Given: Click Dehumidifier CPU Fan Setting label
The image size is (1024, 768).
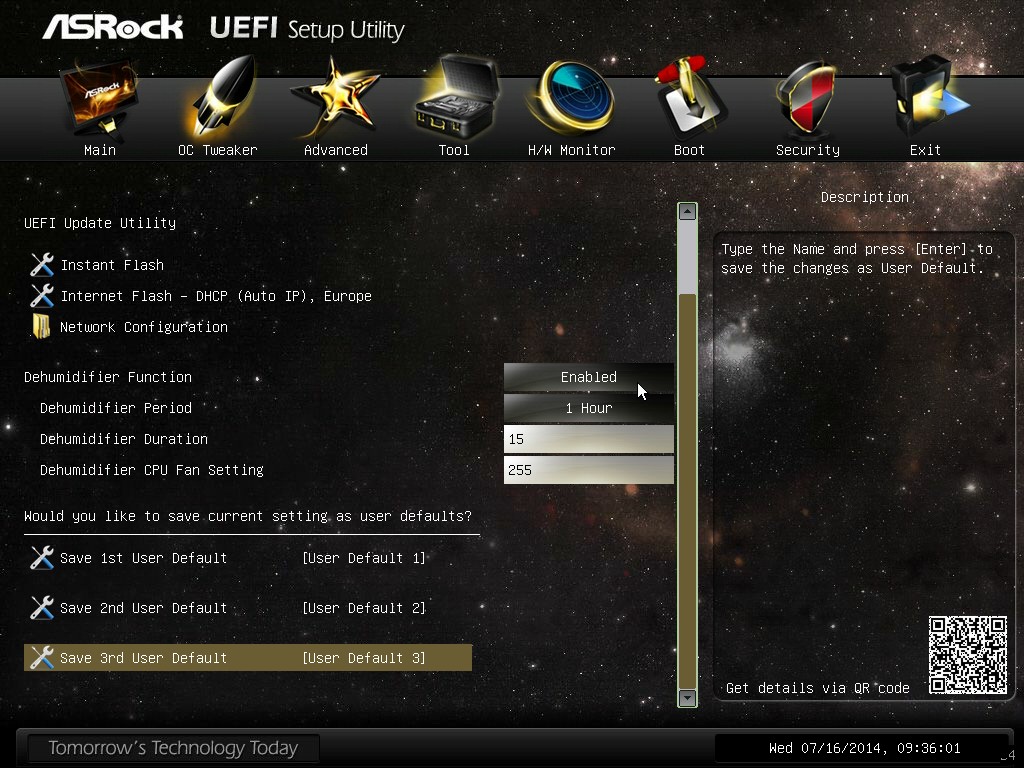Looking at the screenshot, I should coord(152,470).
